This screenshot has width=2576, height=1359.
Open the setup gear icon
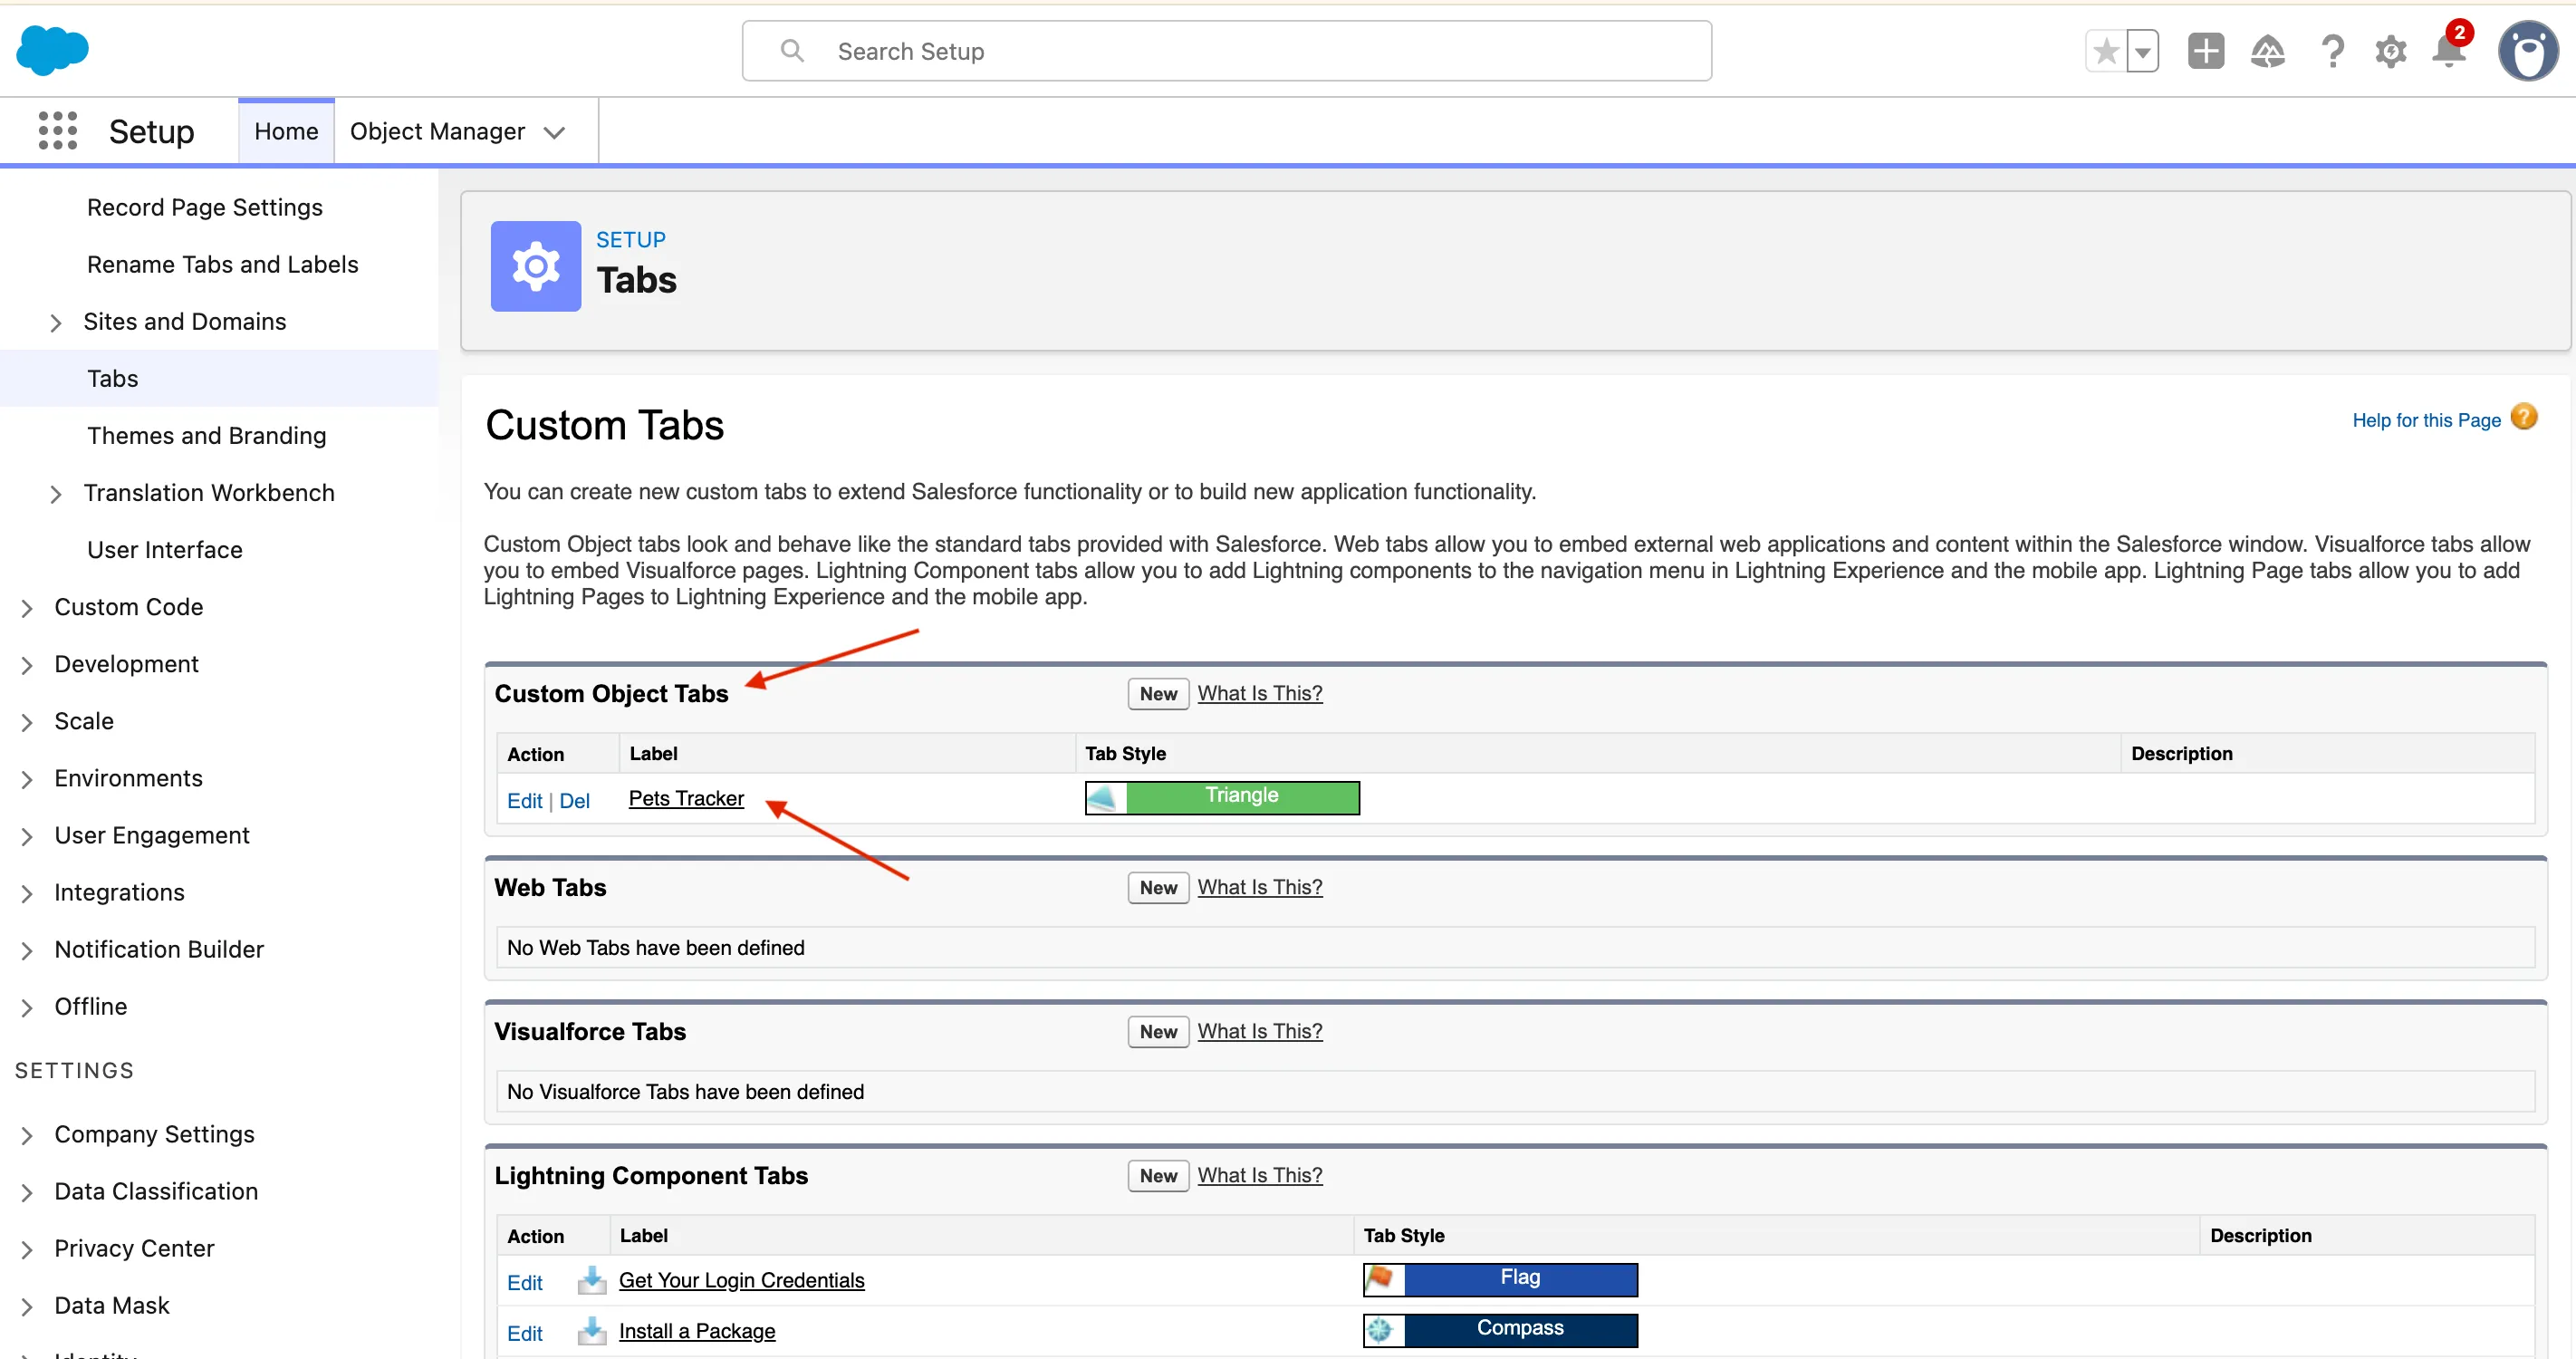pyautogui.click(x=2390, y=51)
